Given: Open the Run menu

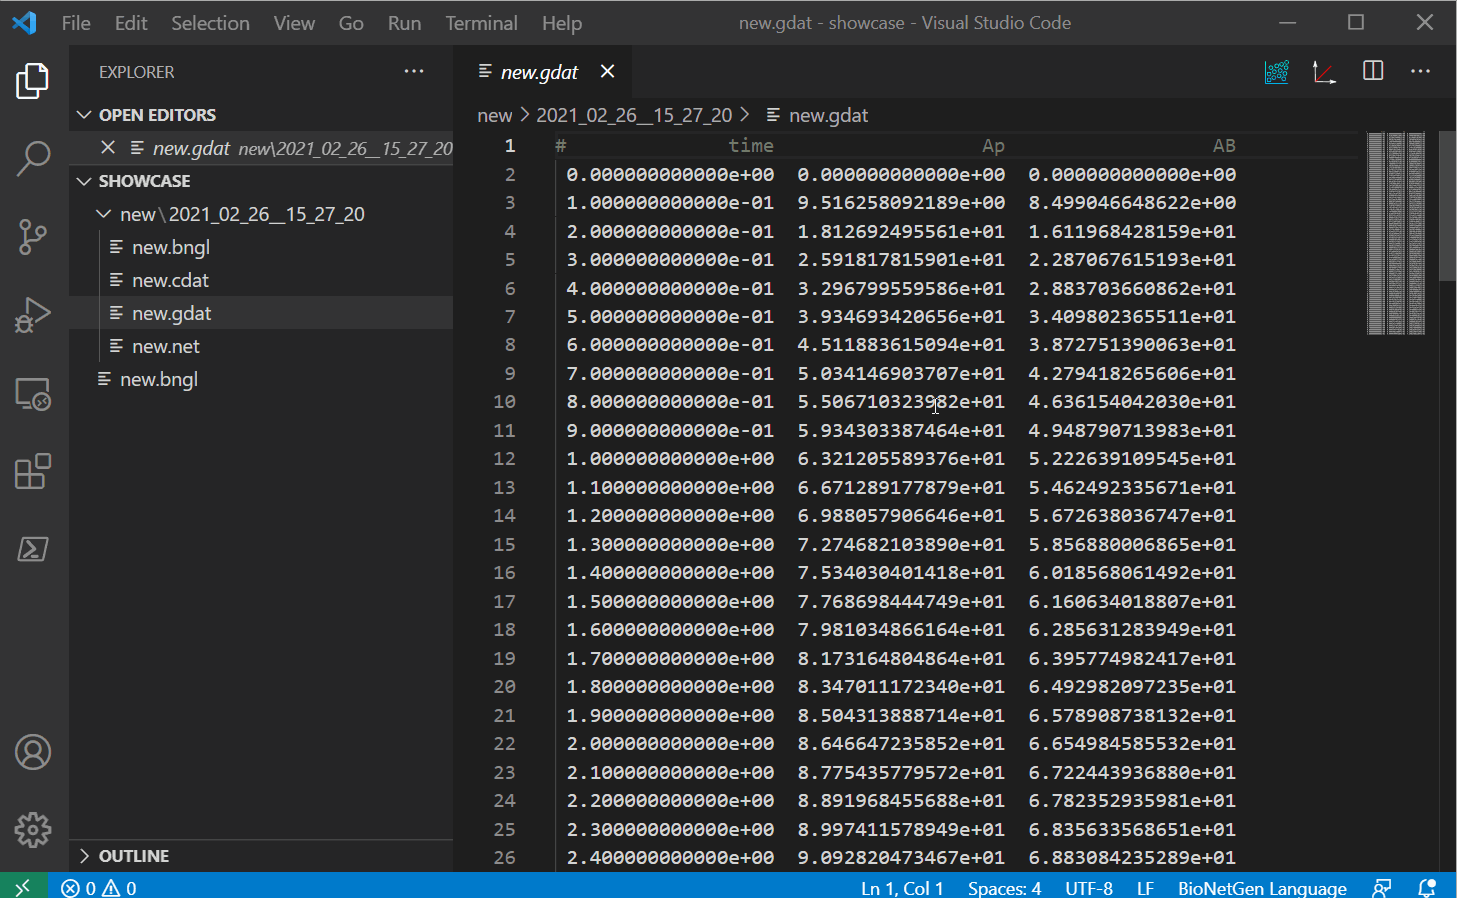Looking at the screenshot, I should pos(404,23).
